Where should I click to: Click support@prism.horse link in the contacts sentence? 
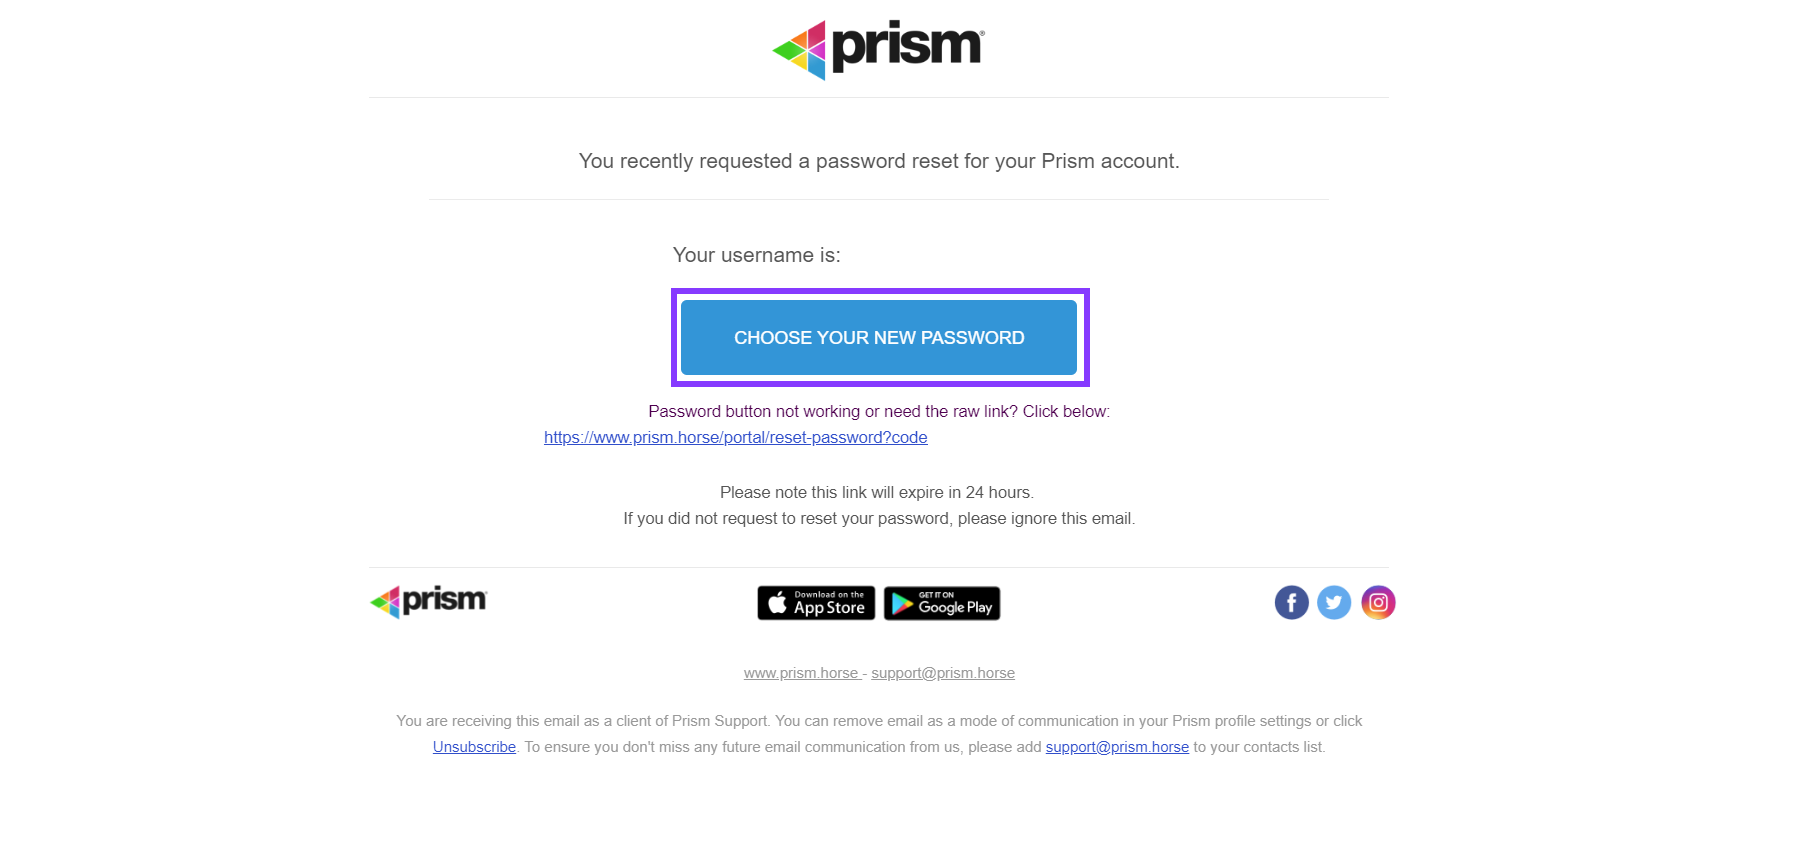(1117, 747)
